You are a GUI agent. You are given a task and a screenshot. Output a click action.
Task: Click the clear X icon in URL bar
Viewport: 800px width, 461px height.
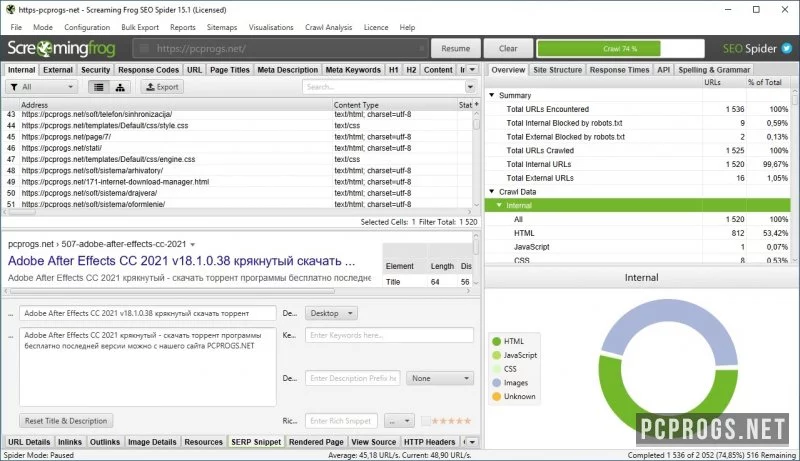click(x=421, y=48)
